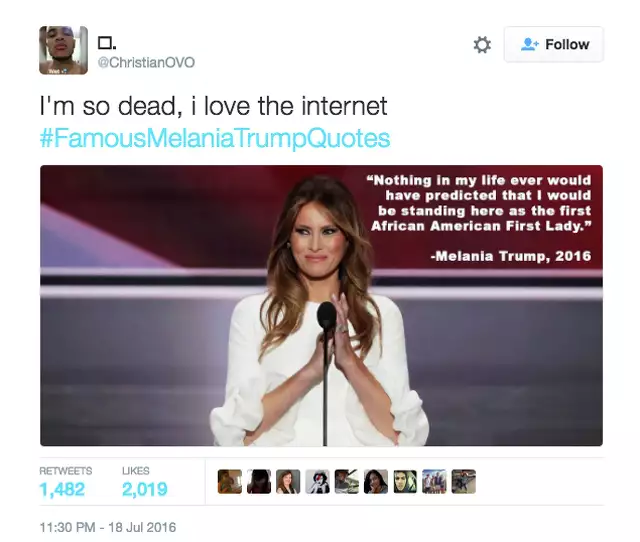The image size is (640, 542).
Task: View the 2,019 likes count
Action: pos(144,489)
